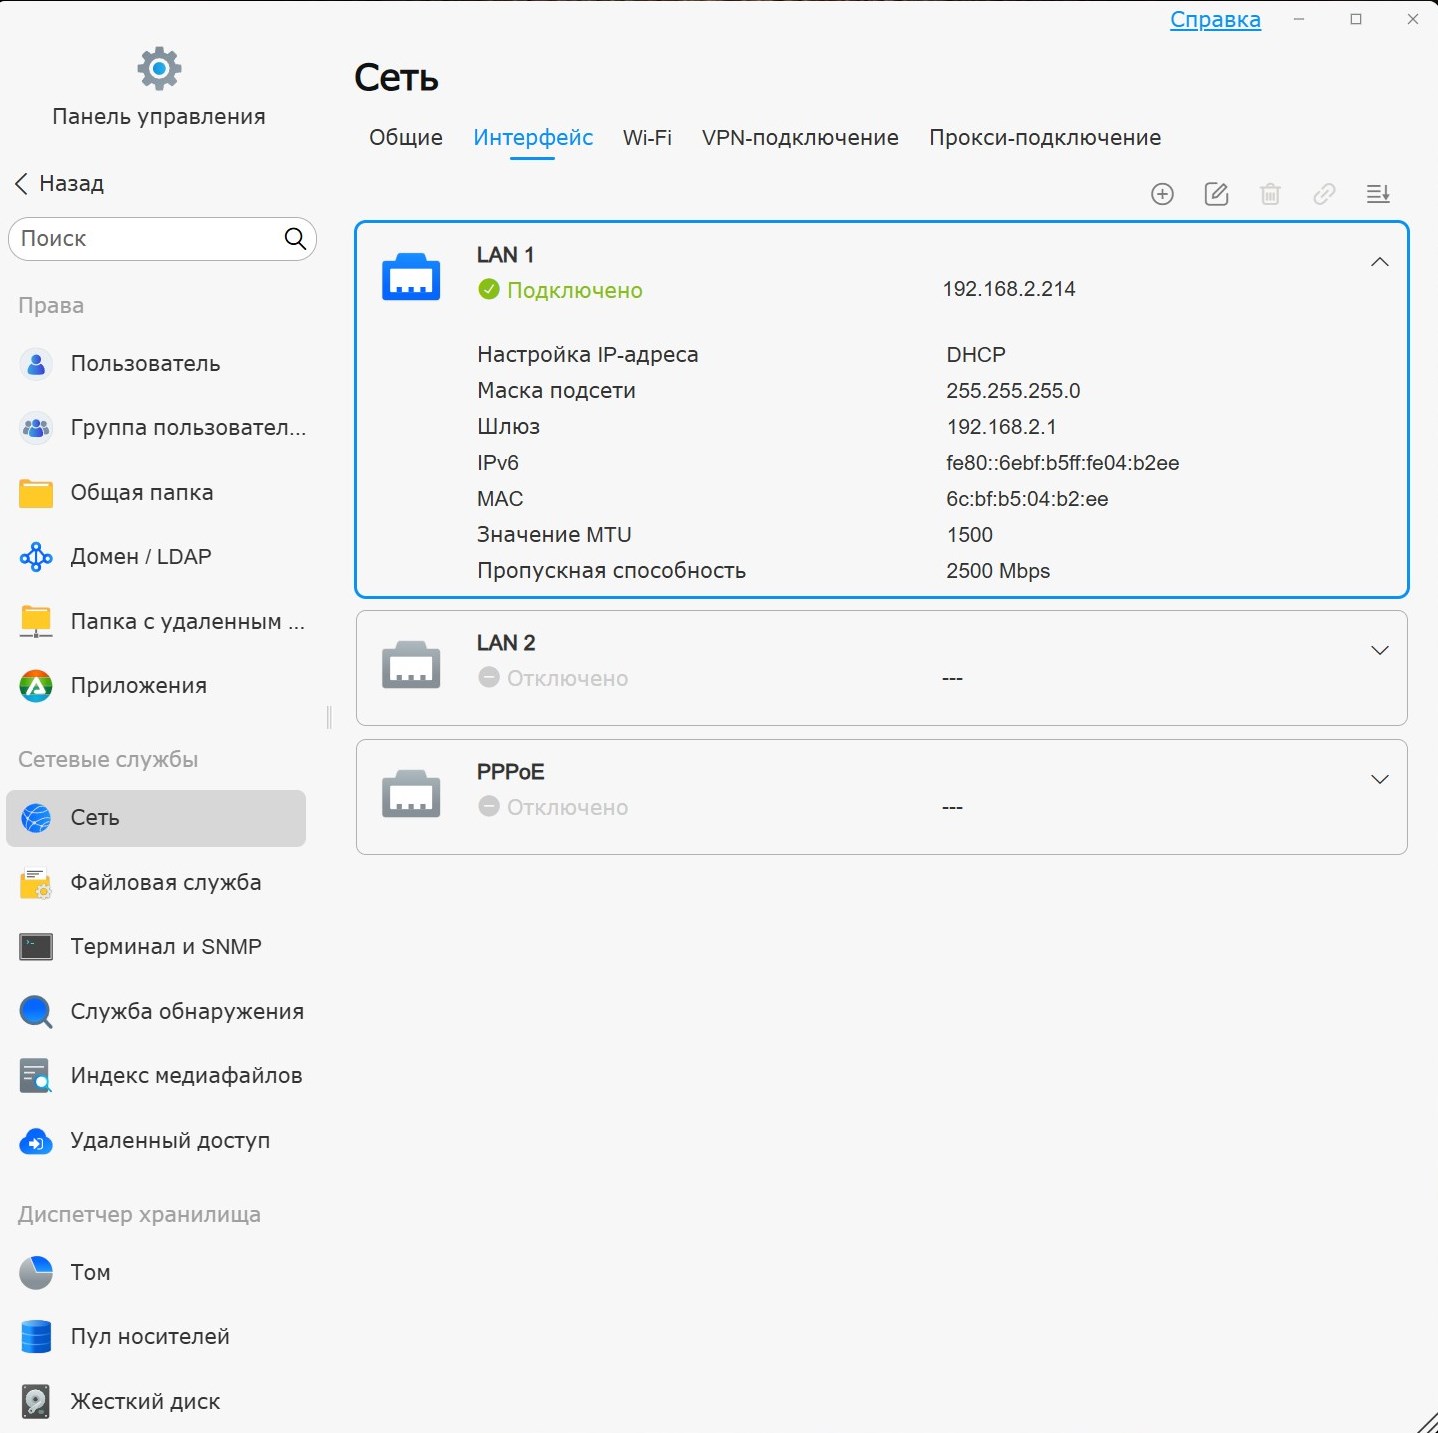Open the Domain / LDAP settings
Image resolution: width=1438 pixels, height=1433 pixels.
click(x=140, y=556)
